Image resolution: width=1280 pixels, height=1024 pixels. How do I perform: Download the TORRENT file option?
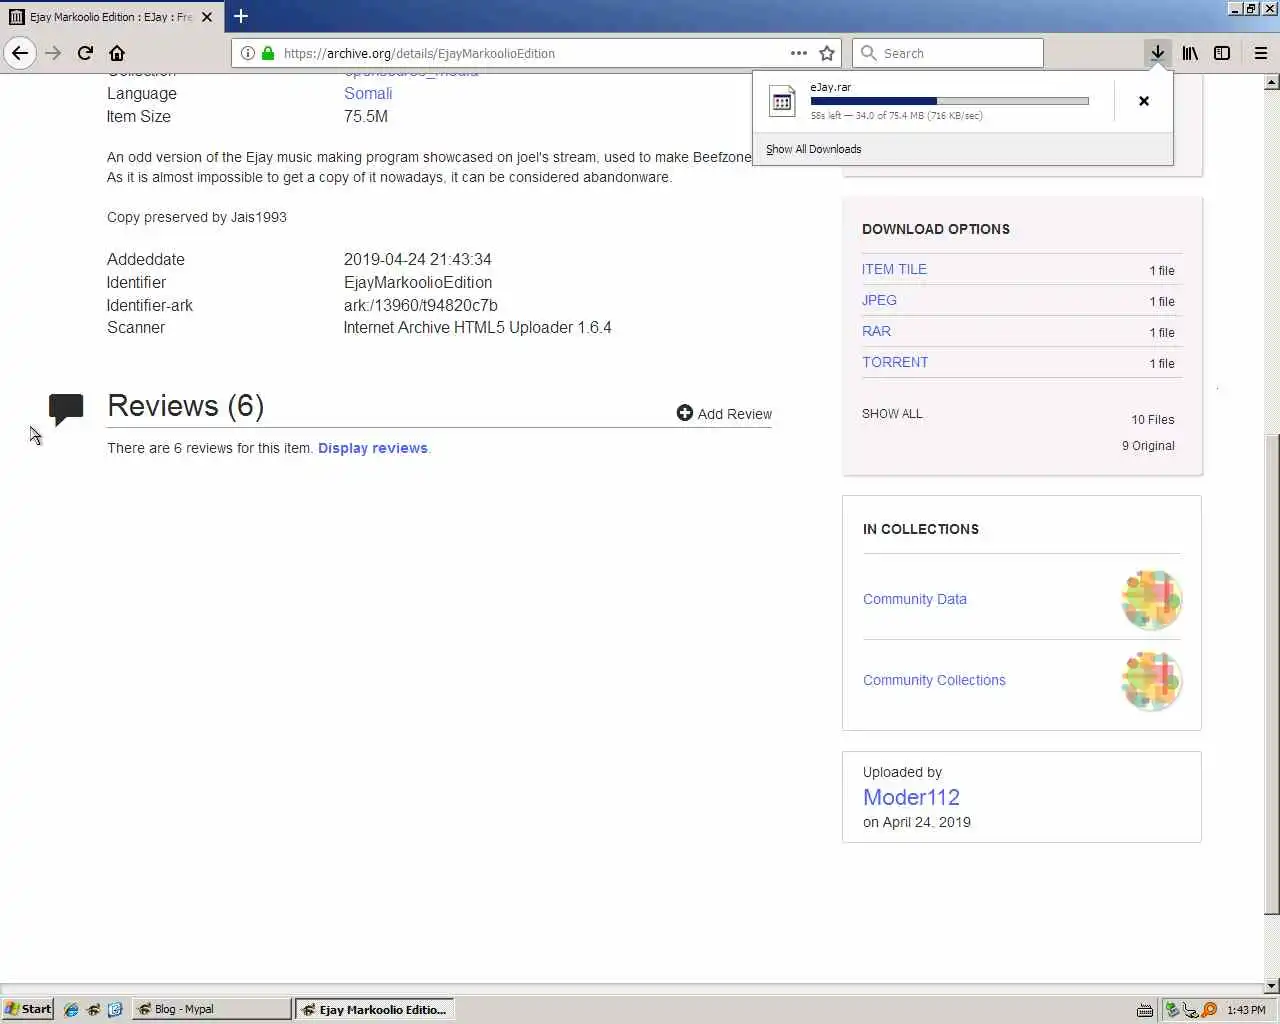click(895, 362)
